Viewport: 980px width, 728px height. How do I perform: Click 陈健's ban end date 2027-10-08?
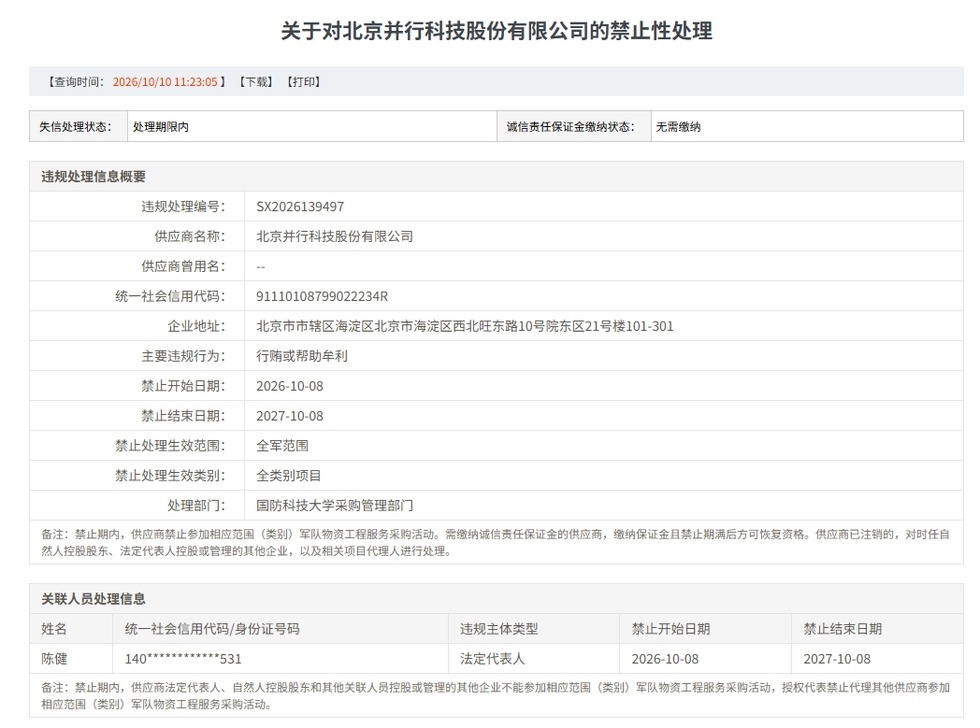point(837,659)
